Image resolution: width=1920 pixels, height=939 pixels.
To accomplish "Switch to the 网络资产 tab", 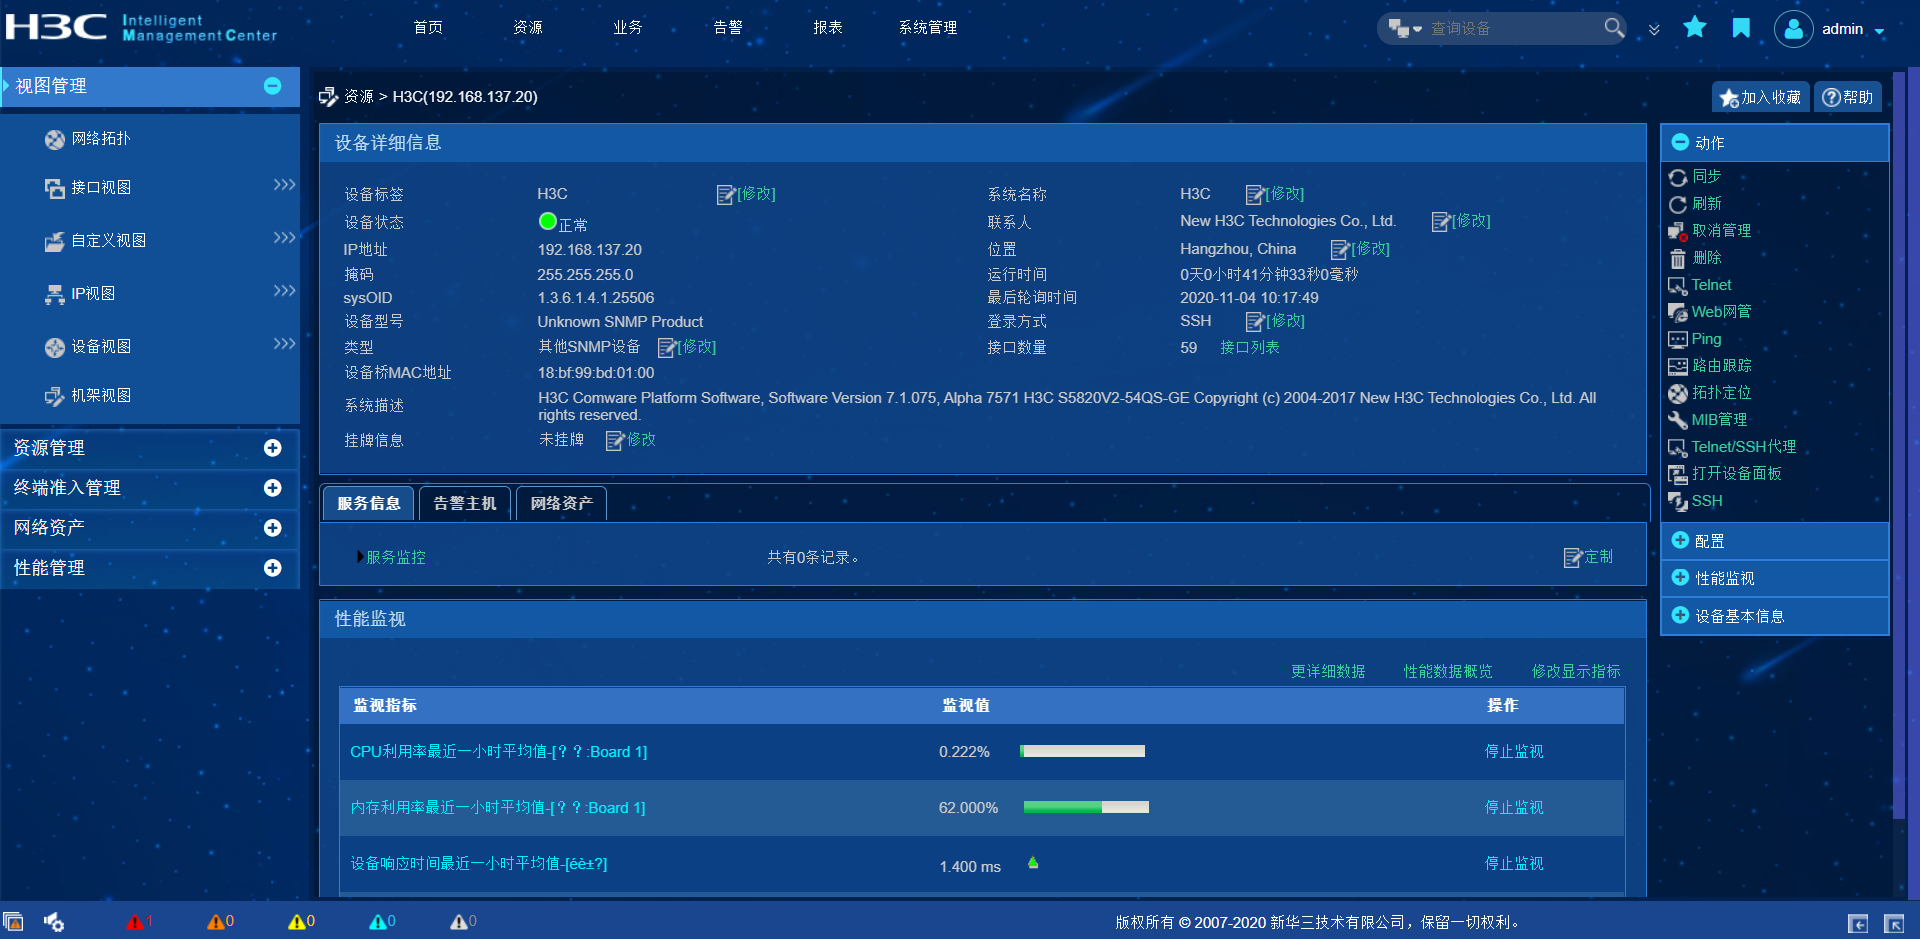I will (x=561, y=503).
